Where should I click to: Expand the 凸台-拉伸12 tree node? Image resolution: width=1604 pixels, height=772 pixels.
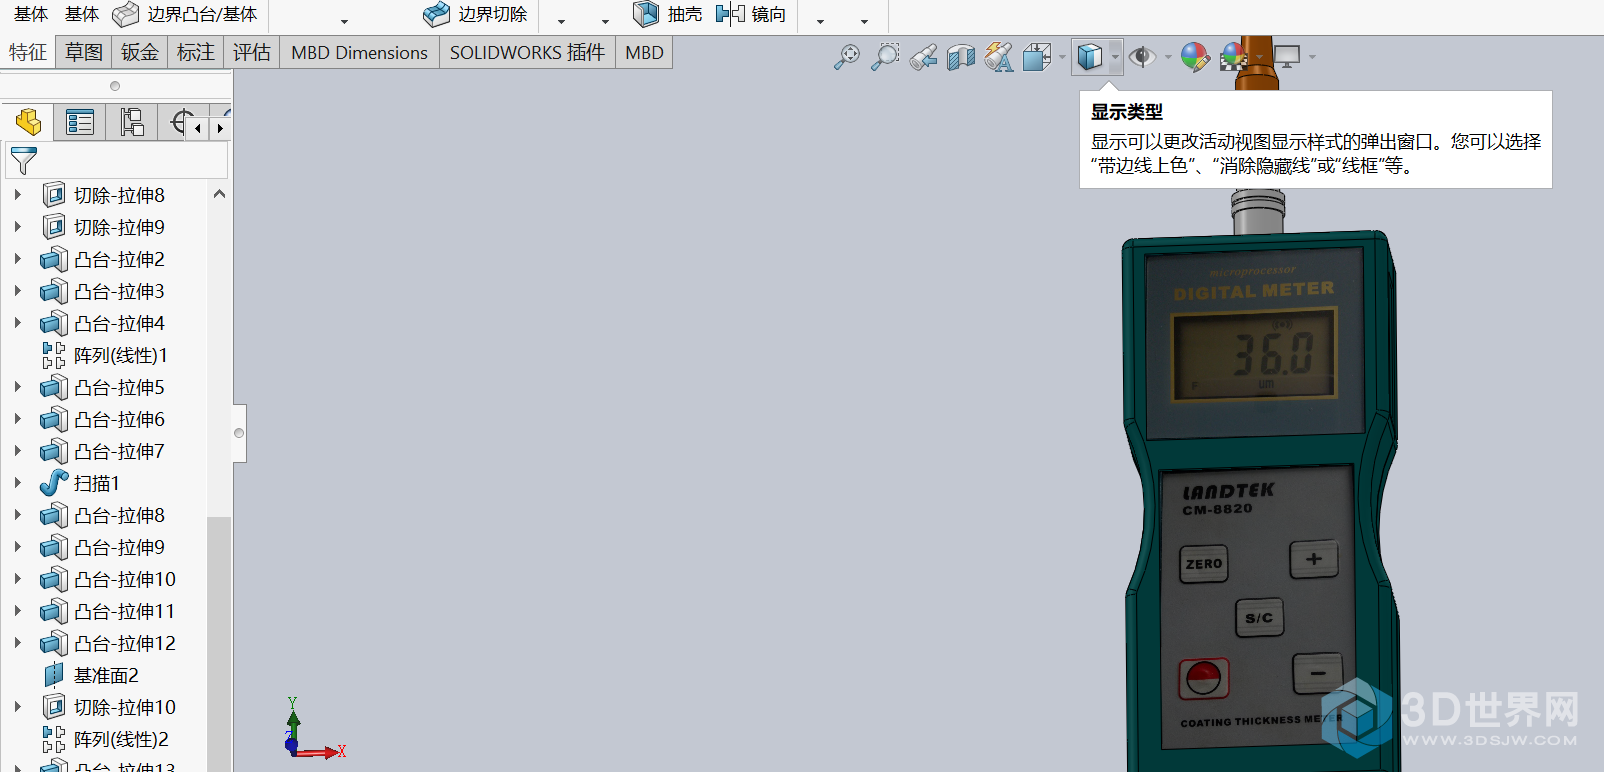pos(18,643)
